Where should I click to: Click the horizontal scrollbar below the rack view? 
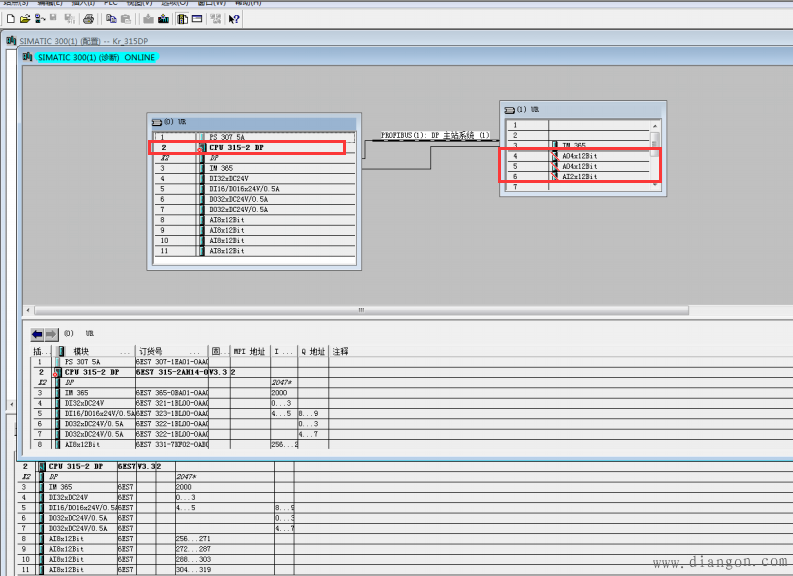point(360,311)
